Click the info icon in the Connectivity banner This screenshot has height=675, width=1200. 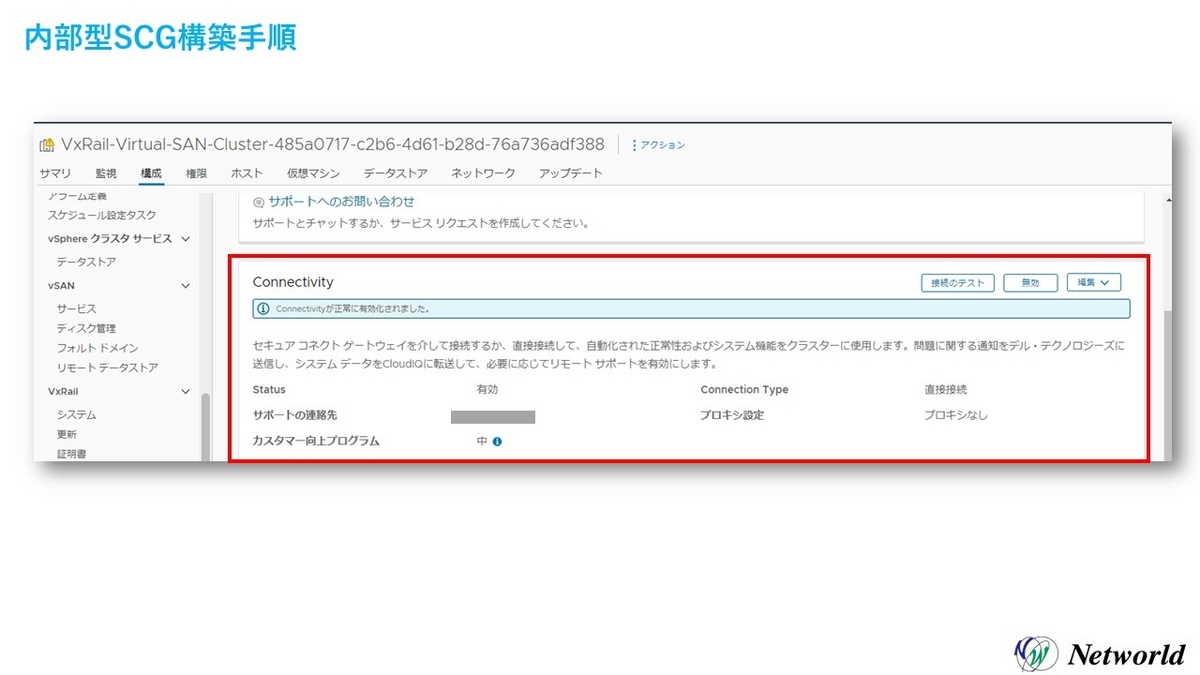pos(264,309)
